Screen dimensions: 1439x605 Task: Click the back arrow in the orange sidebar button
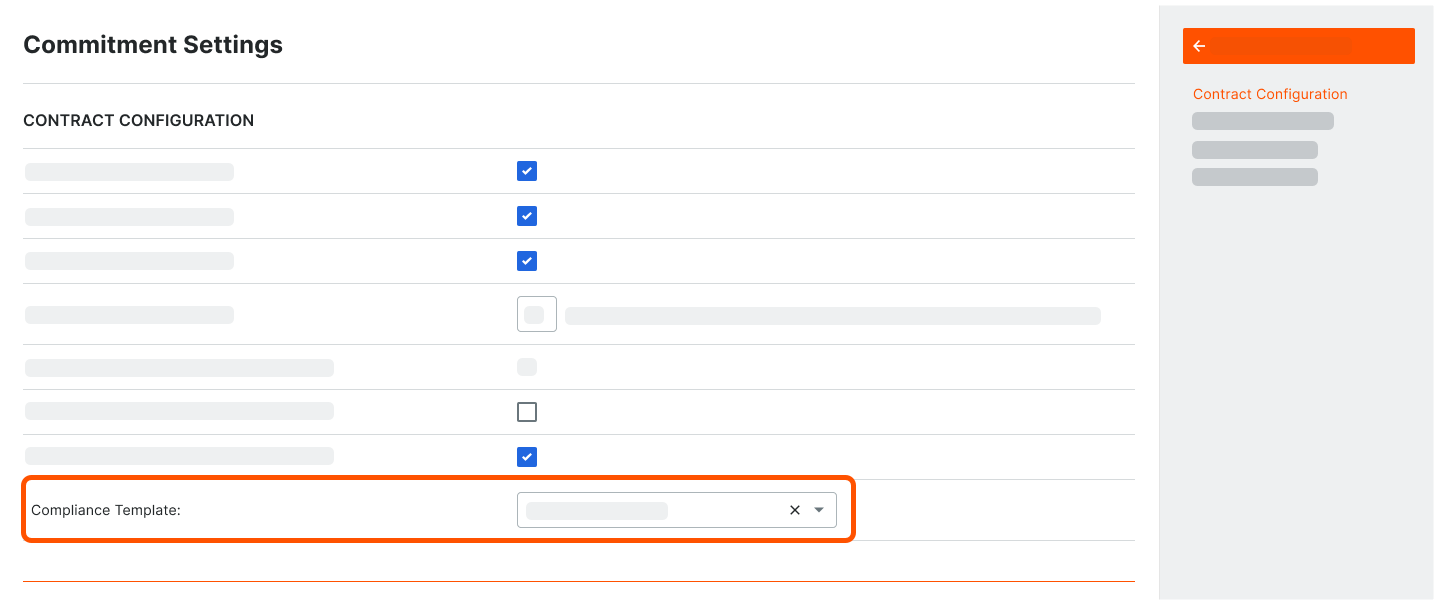pyautogui.click(x=1198, y=46)
